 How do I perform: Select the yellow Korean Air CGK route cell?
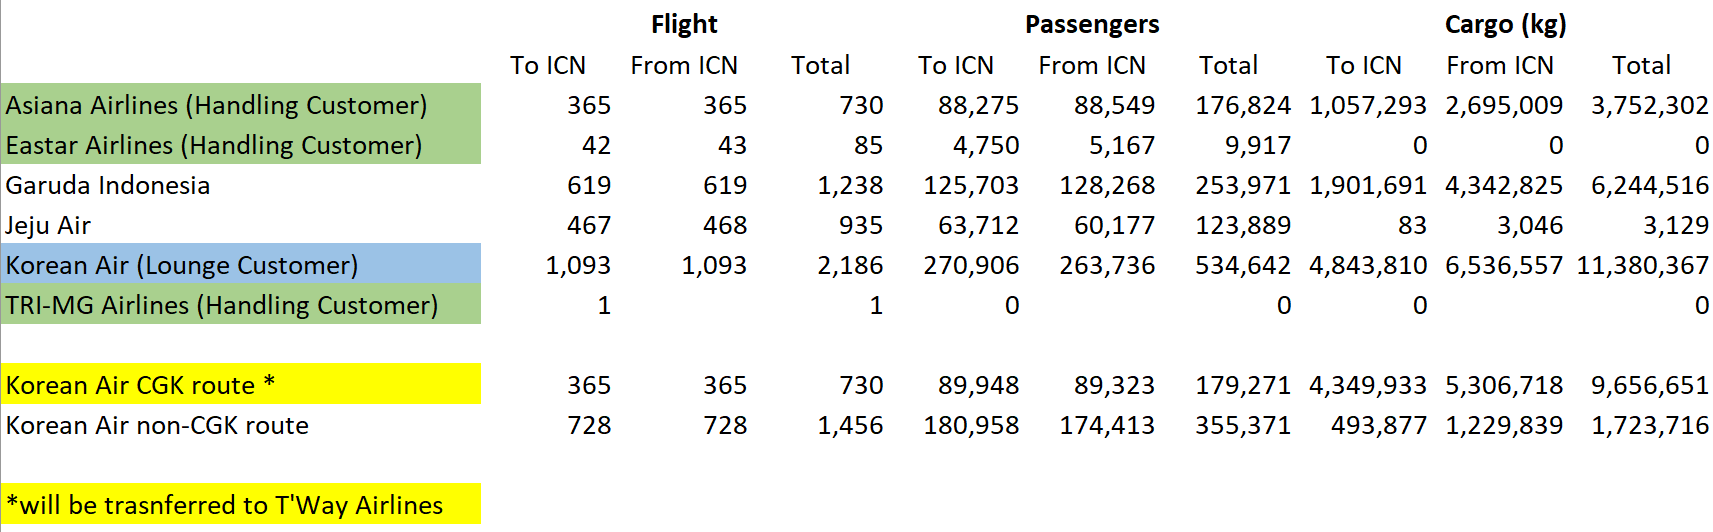click(x=140, y=385)
